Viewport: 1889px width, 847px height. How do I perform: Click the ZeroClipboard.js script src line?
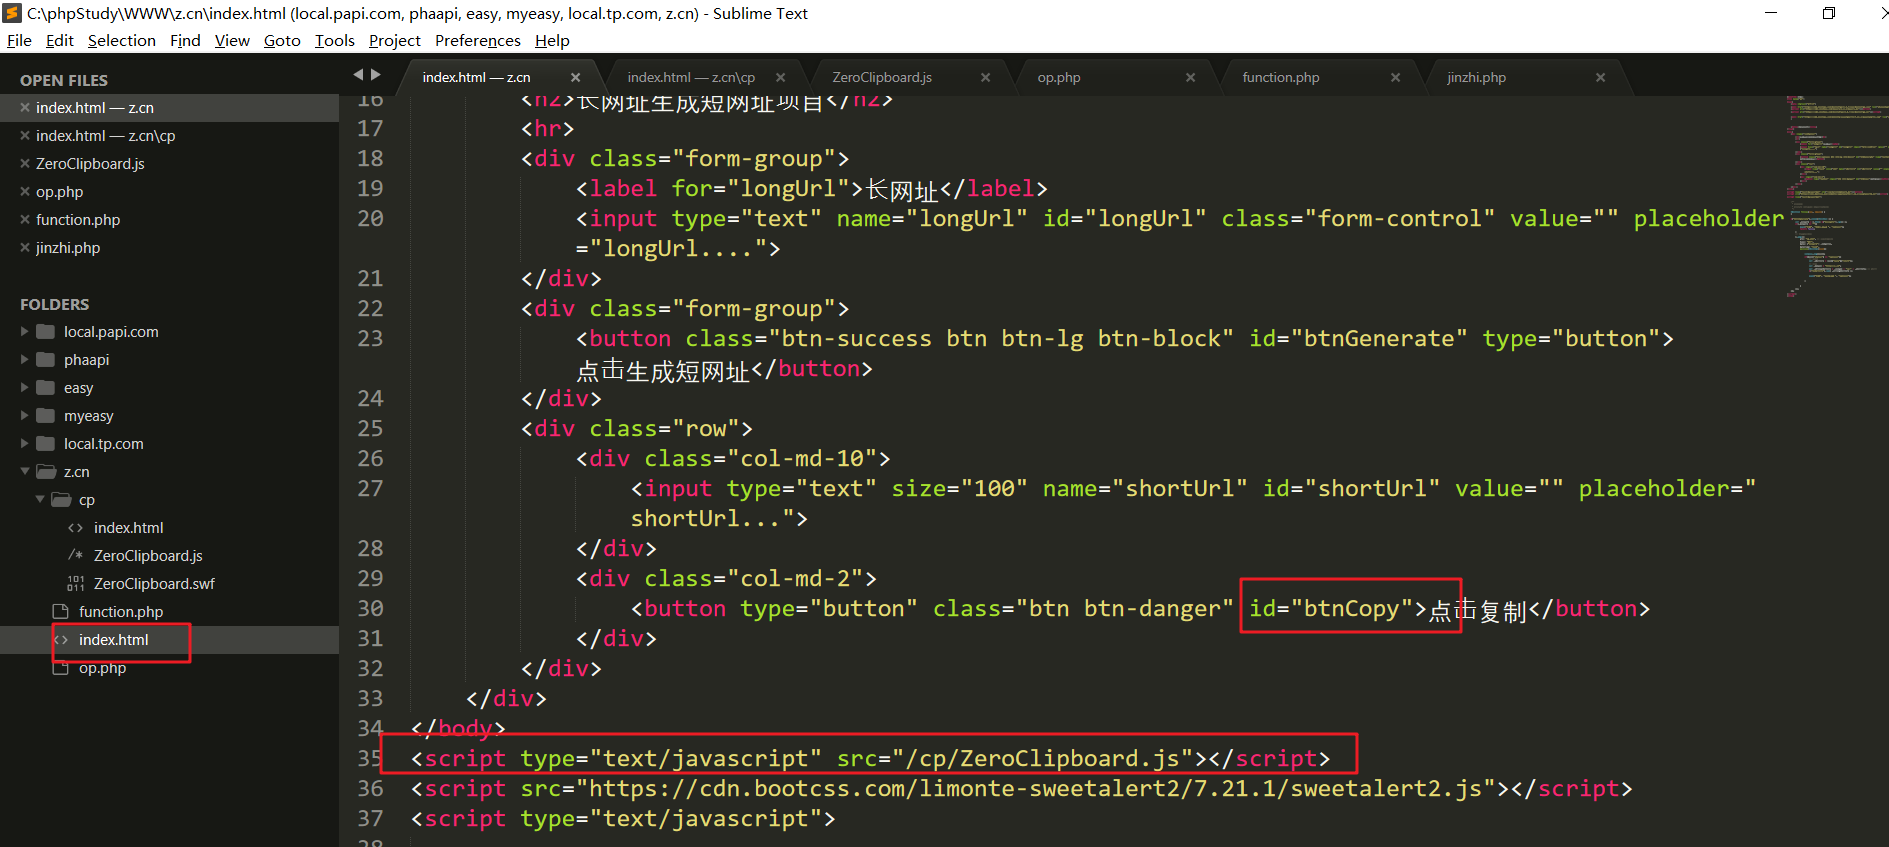click(x=870, y=759)
